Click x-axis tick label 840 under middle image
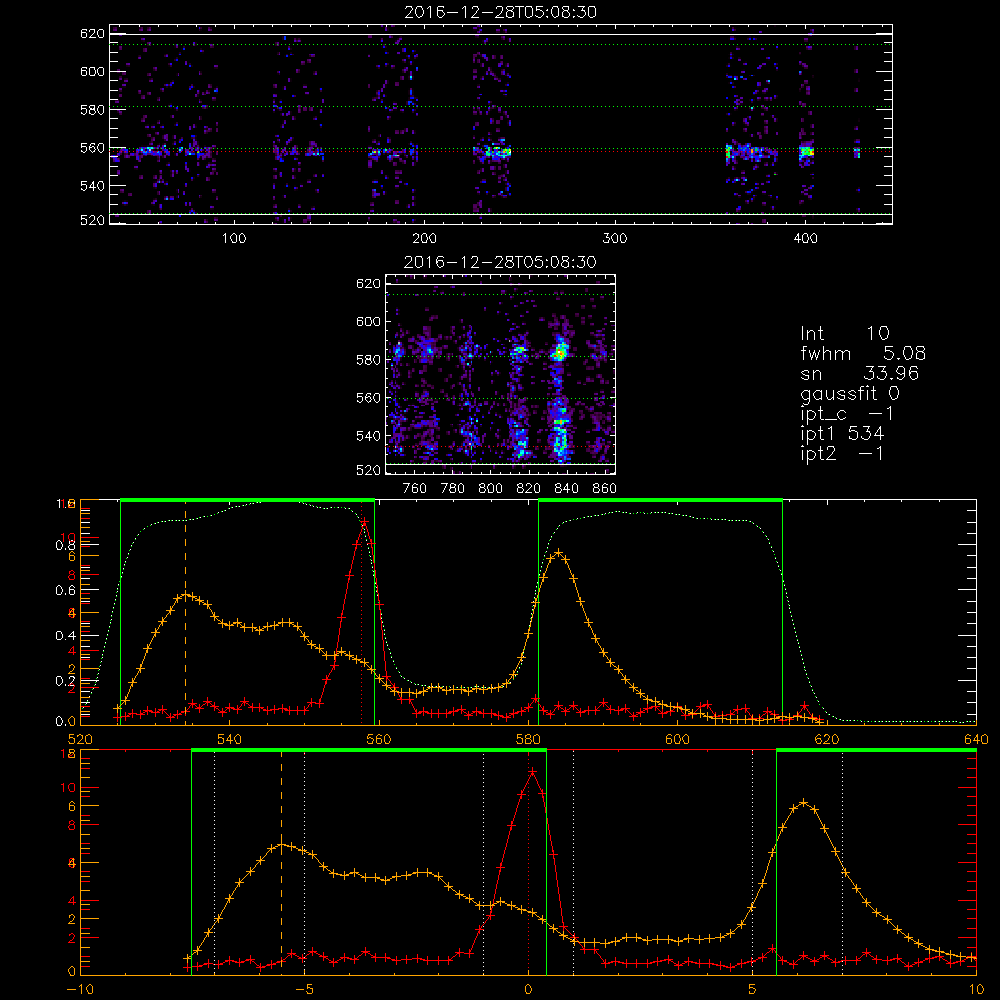Image resolution: width=1000 pixels, height=1000 pixels. (566, 489)
